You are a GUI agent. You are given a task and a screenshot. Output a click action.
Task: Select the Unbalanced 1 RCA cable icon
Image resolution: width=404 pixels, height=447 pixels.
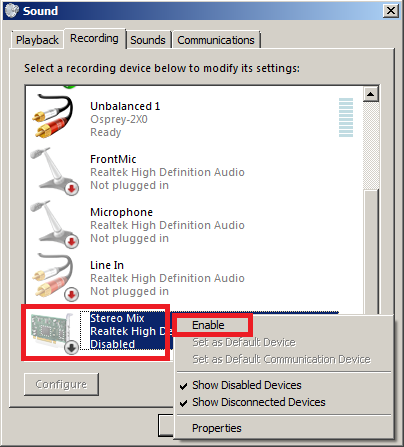click(53, 116)
